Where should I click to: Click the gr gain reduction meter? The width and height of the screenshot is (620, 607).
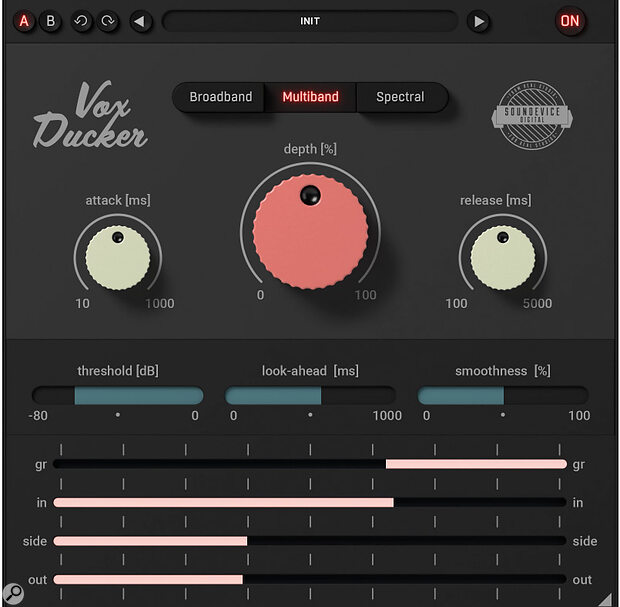310,464
